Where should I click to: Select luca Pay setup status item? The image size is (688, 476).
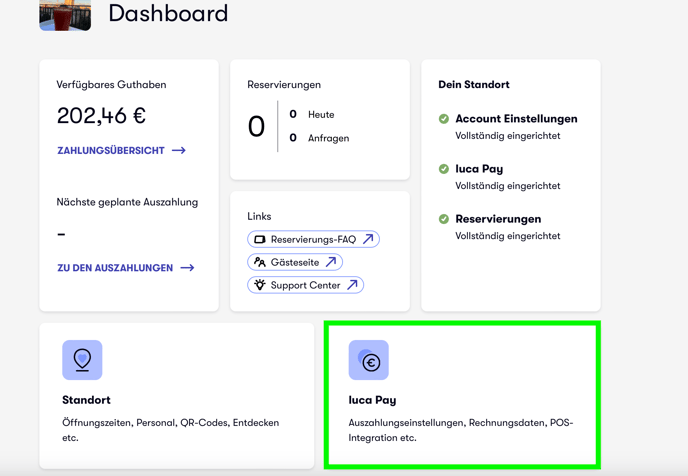click(499, 177)
